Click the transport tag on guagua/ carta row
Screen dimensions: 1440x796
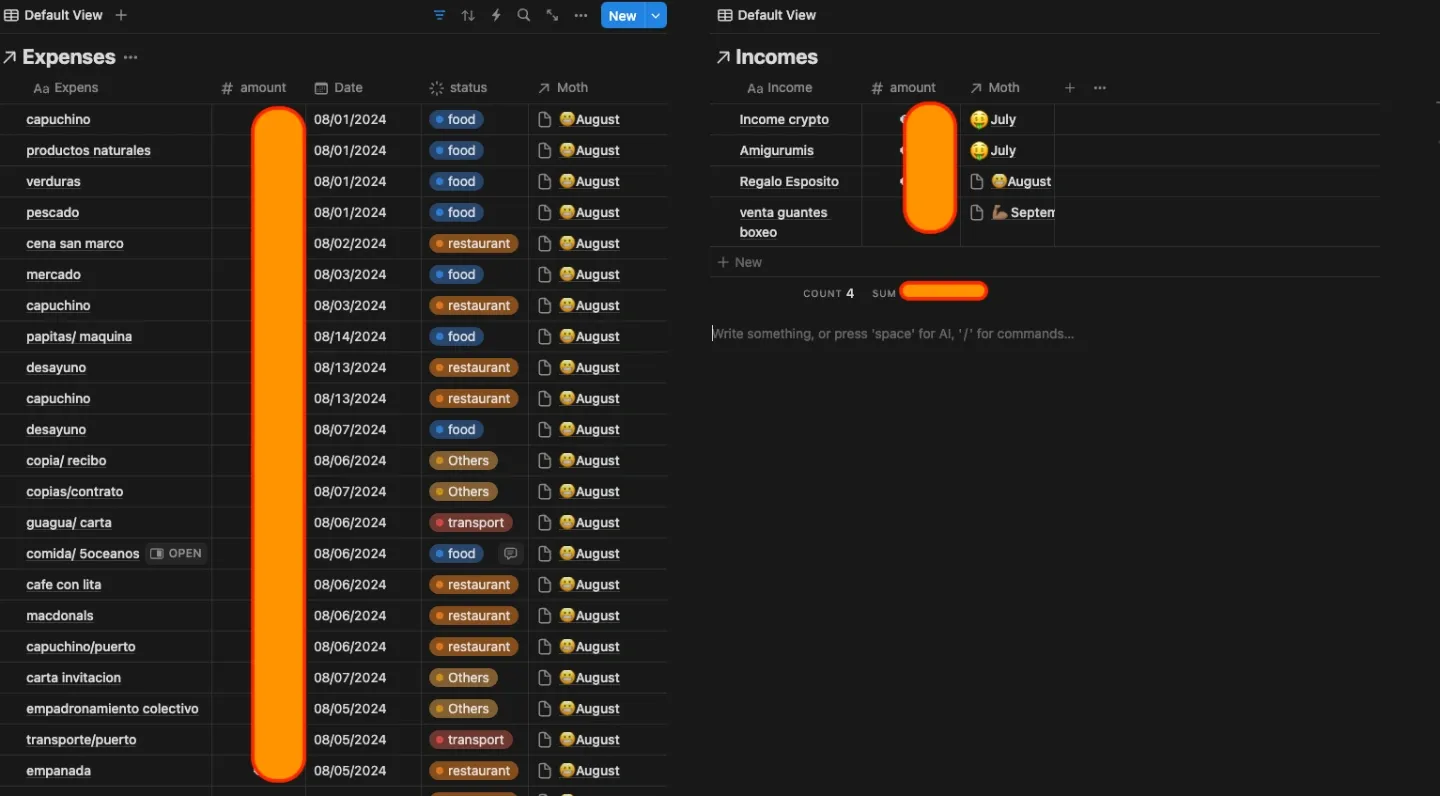click(471, 523)
